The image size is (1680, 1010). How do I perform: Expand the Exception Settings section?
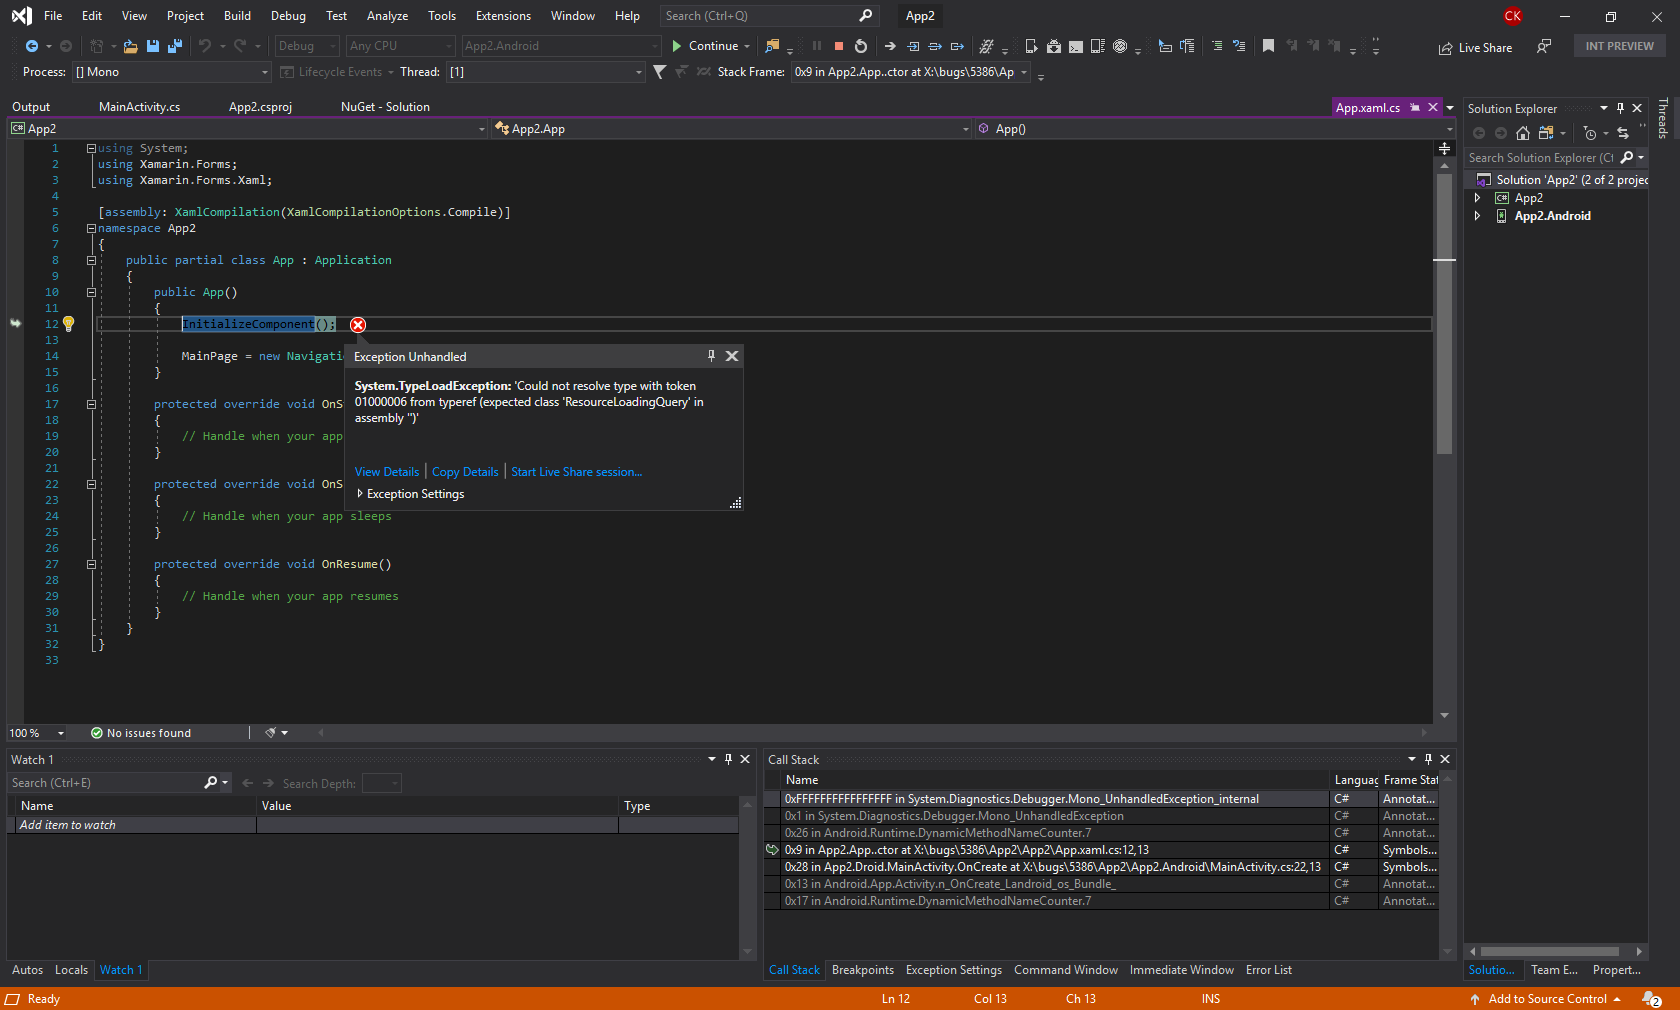coord(360,494)
